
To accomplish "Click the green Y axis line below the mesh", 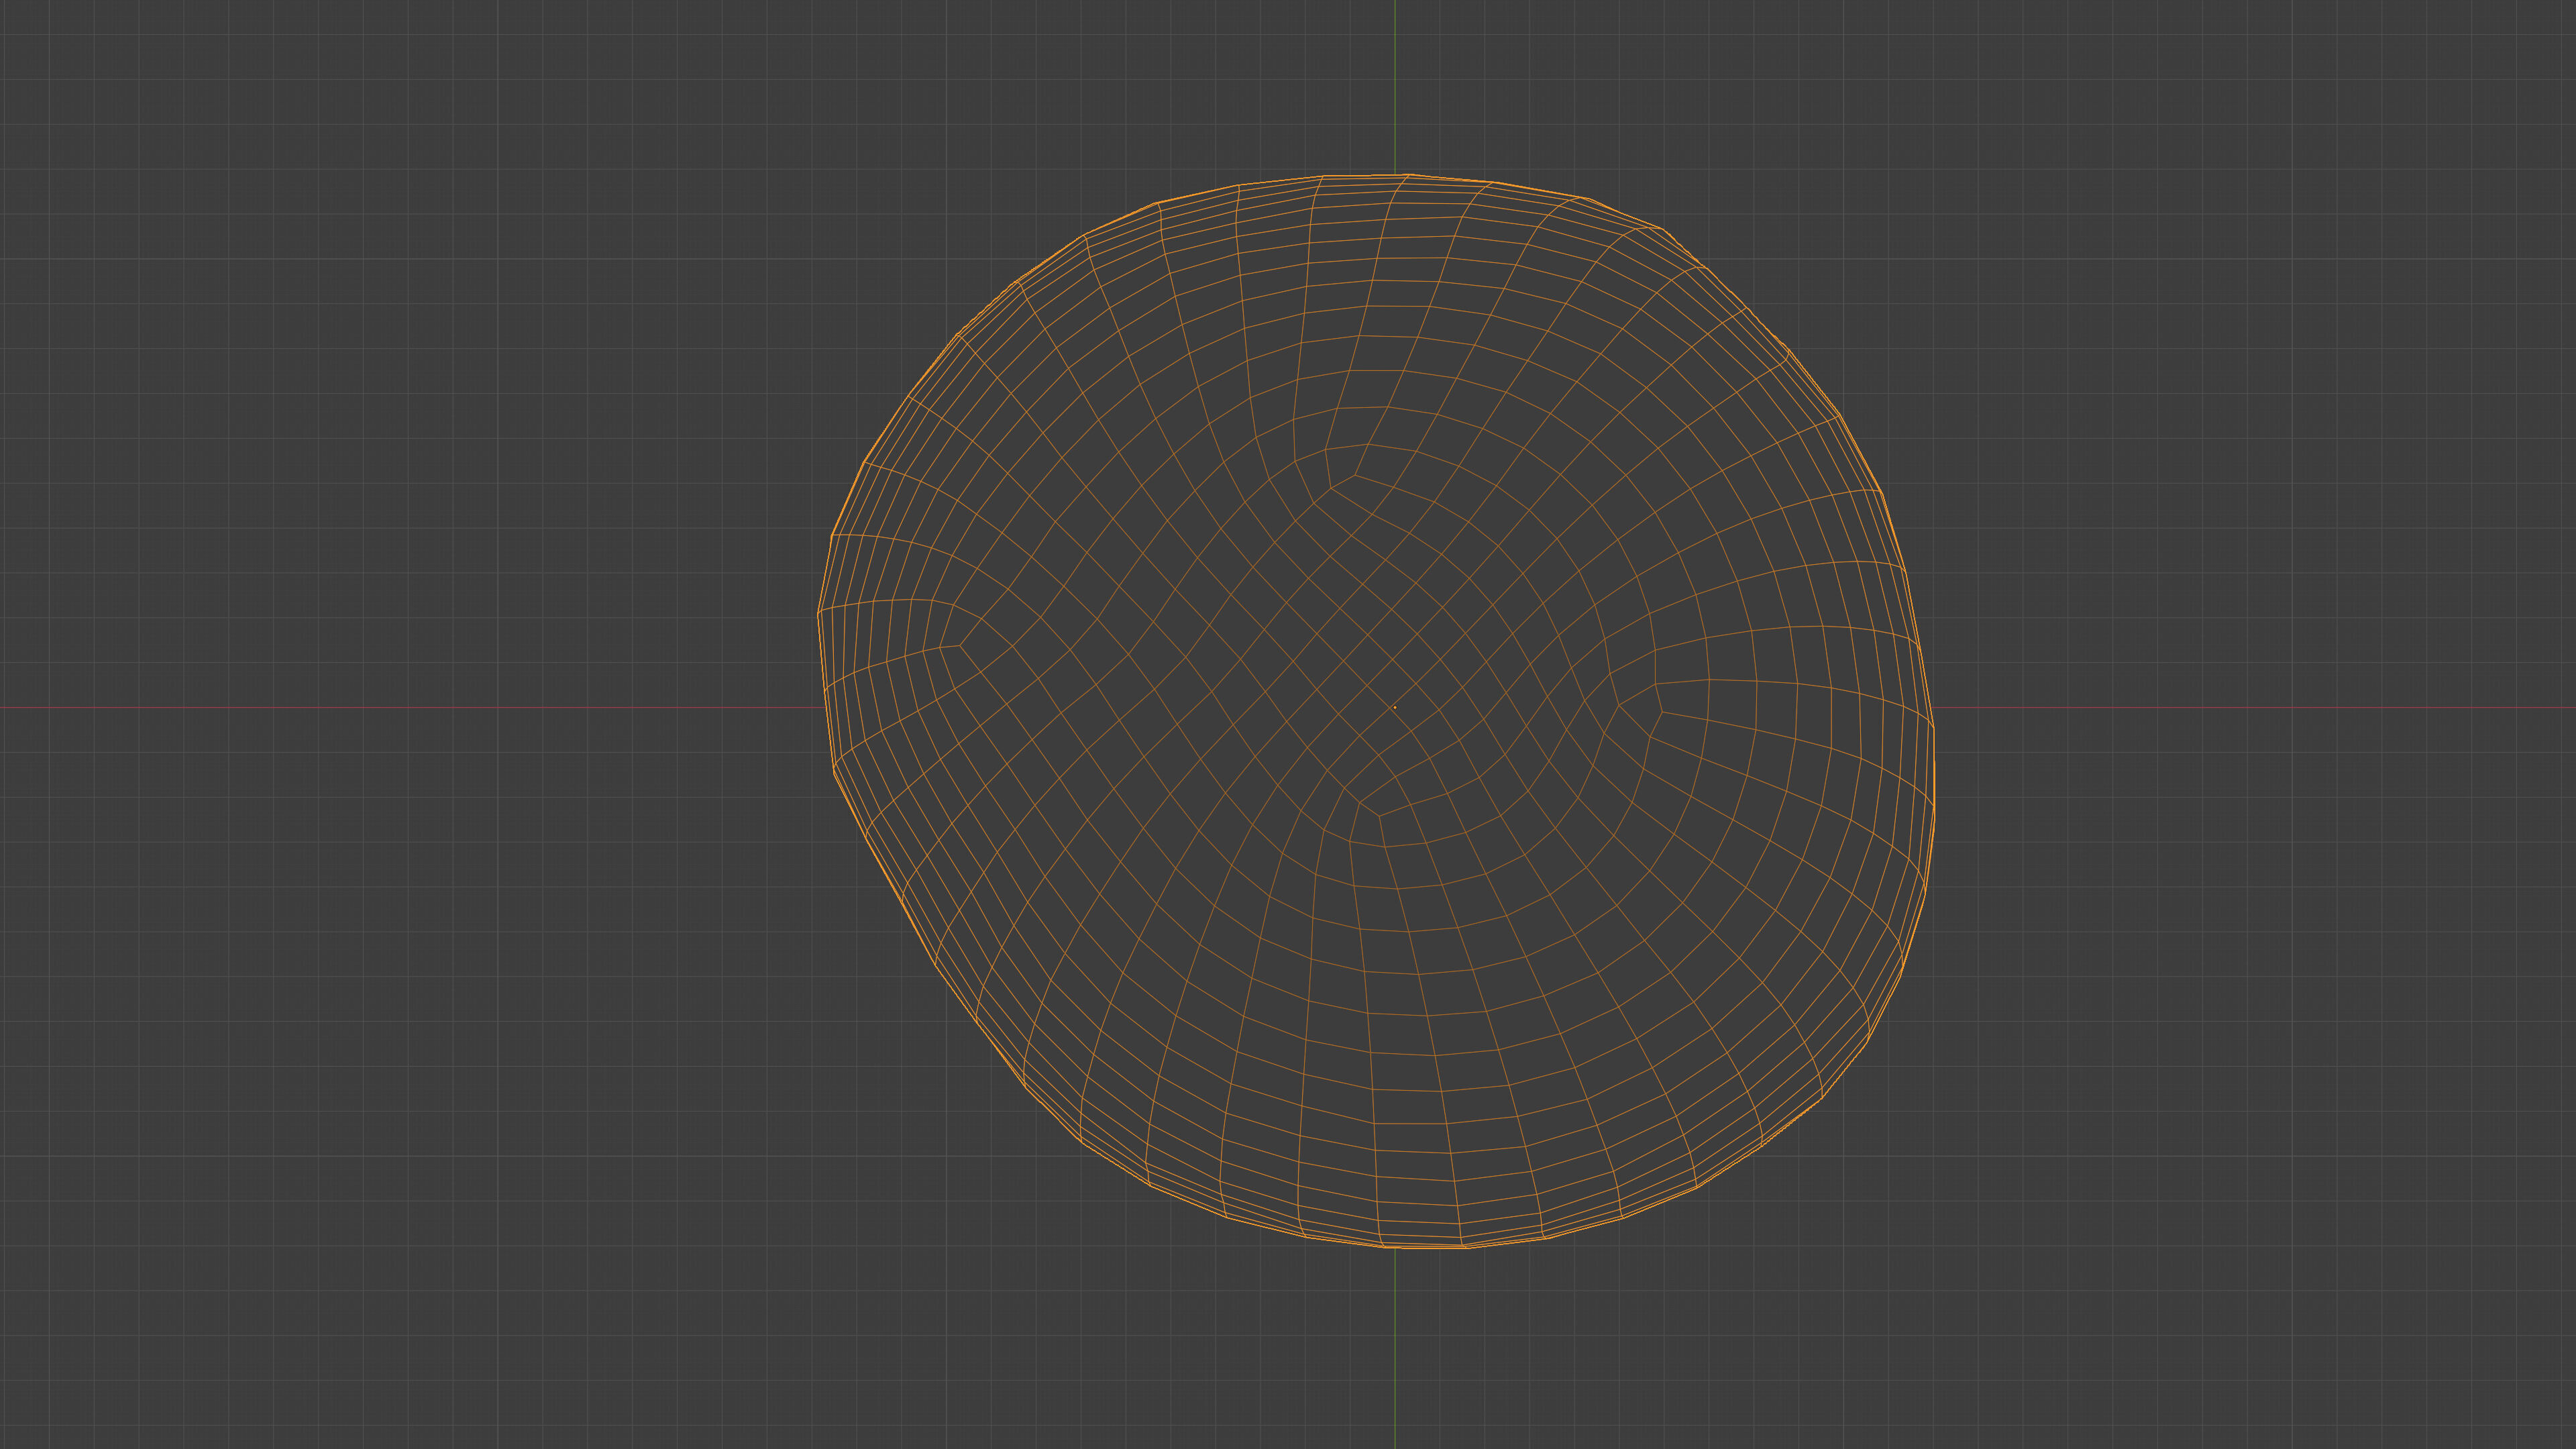I will (1395, 1350).
